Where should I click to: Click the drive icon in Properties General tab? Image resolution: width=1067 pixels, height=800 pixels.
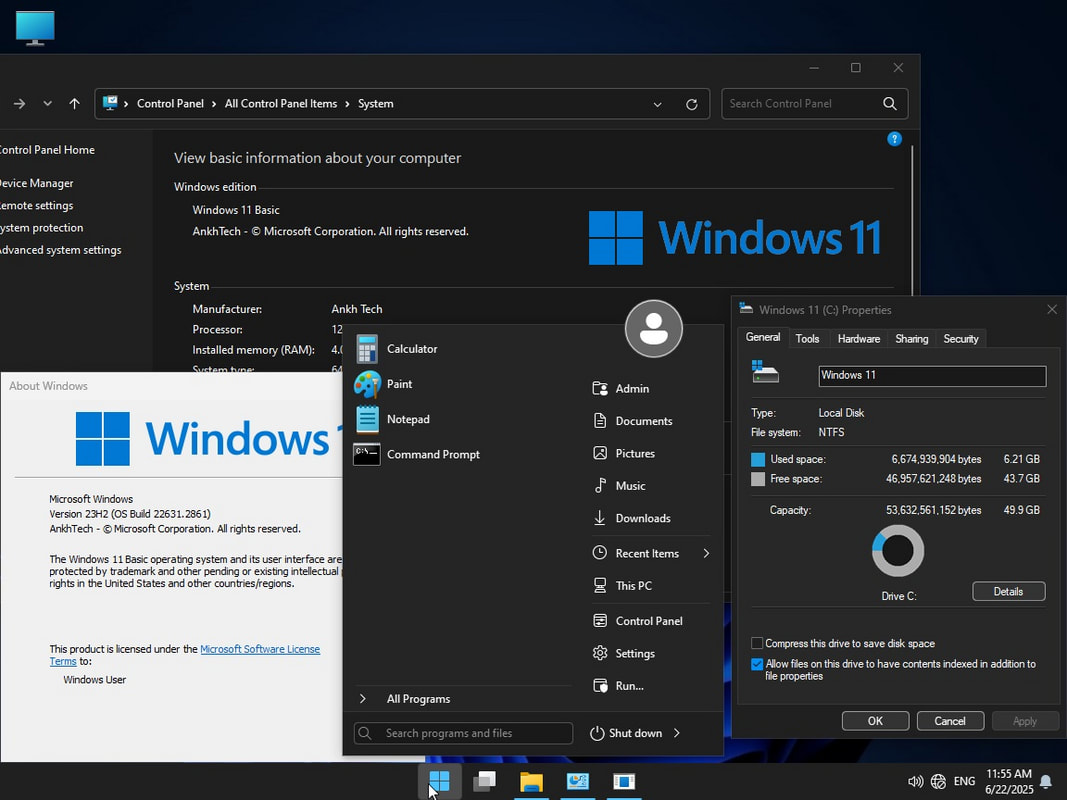pyautogui.click(x=765, y=372)
